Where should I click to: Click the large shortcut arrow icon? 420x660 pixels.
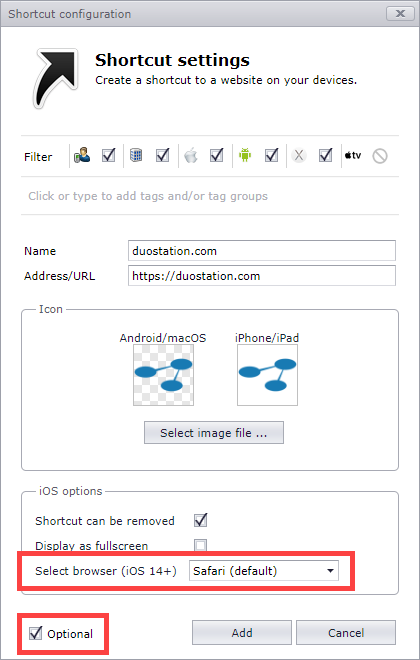click(56, 79)
